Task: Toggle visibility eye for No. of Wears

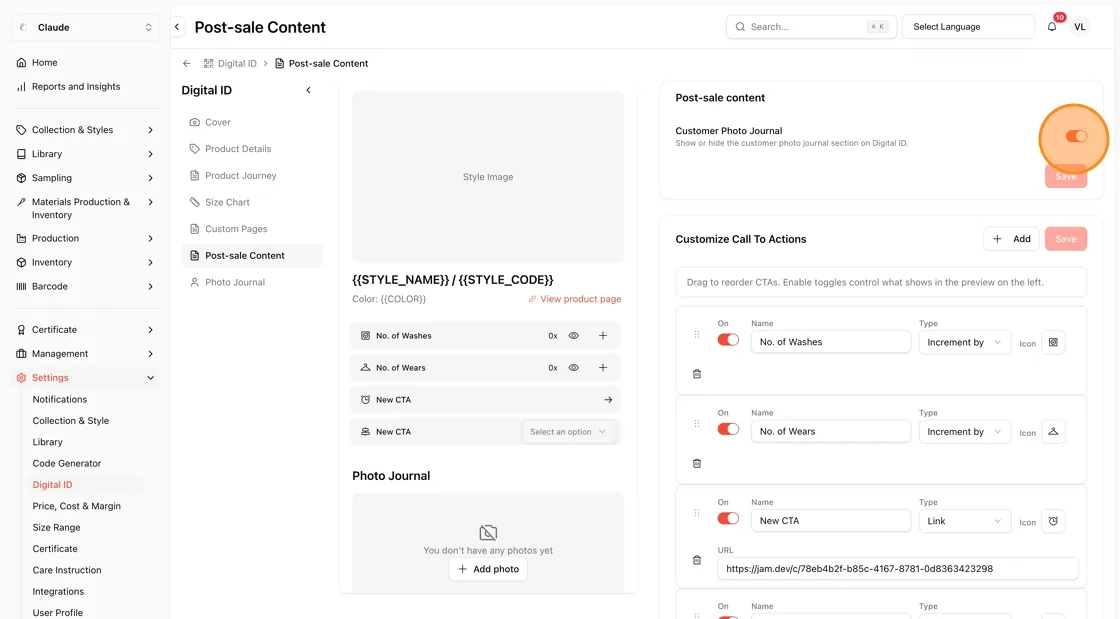Action: (x=574, y=368)
